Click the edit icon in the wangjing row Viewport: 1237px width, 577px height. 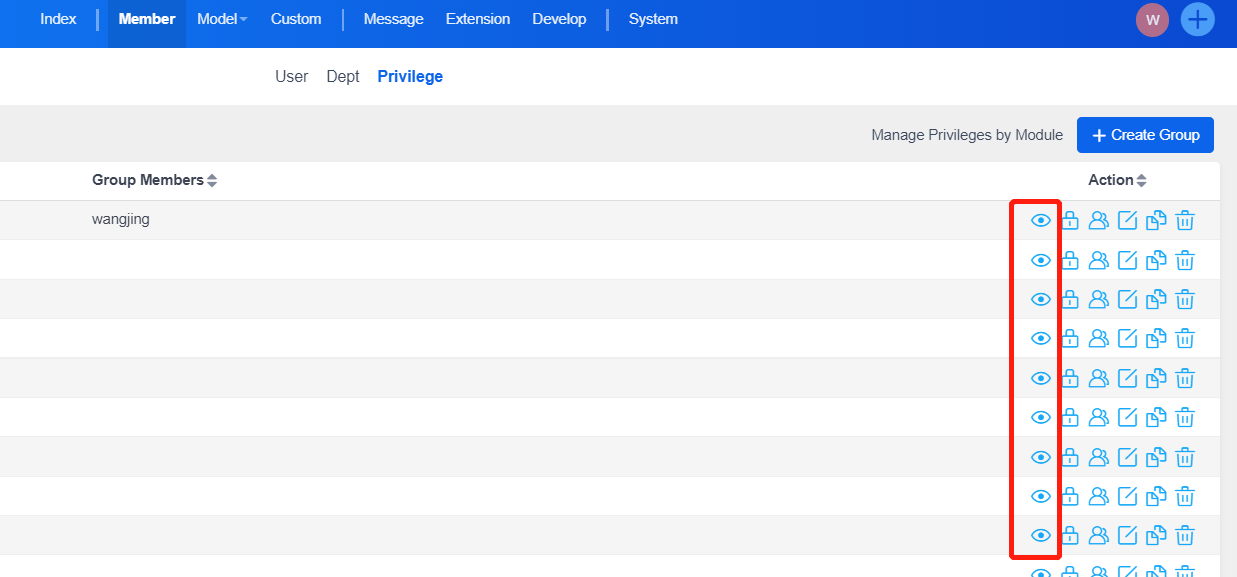click(1127, 221)
